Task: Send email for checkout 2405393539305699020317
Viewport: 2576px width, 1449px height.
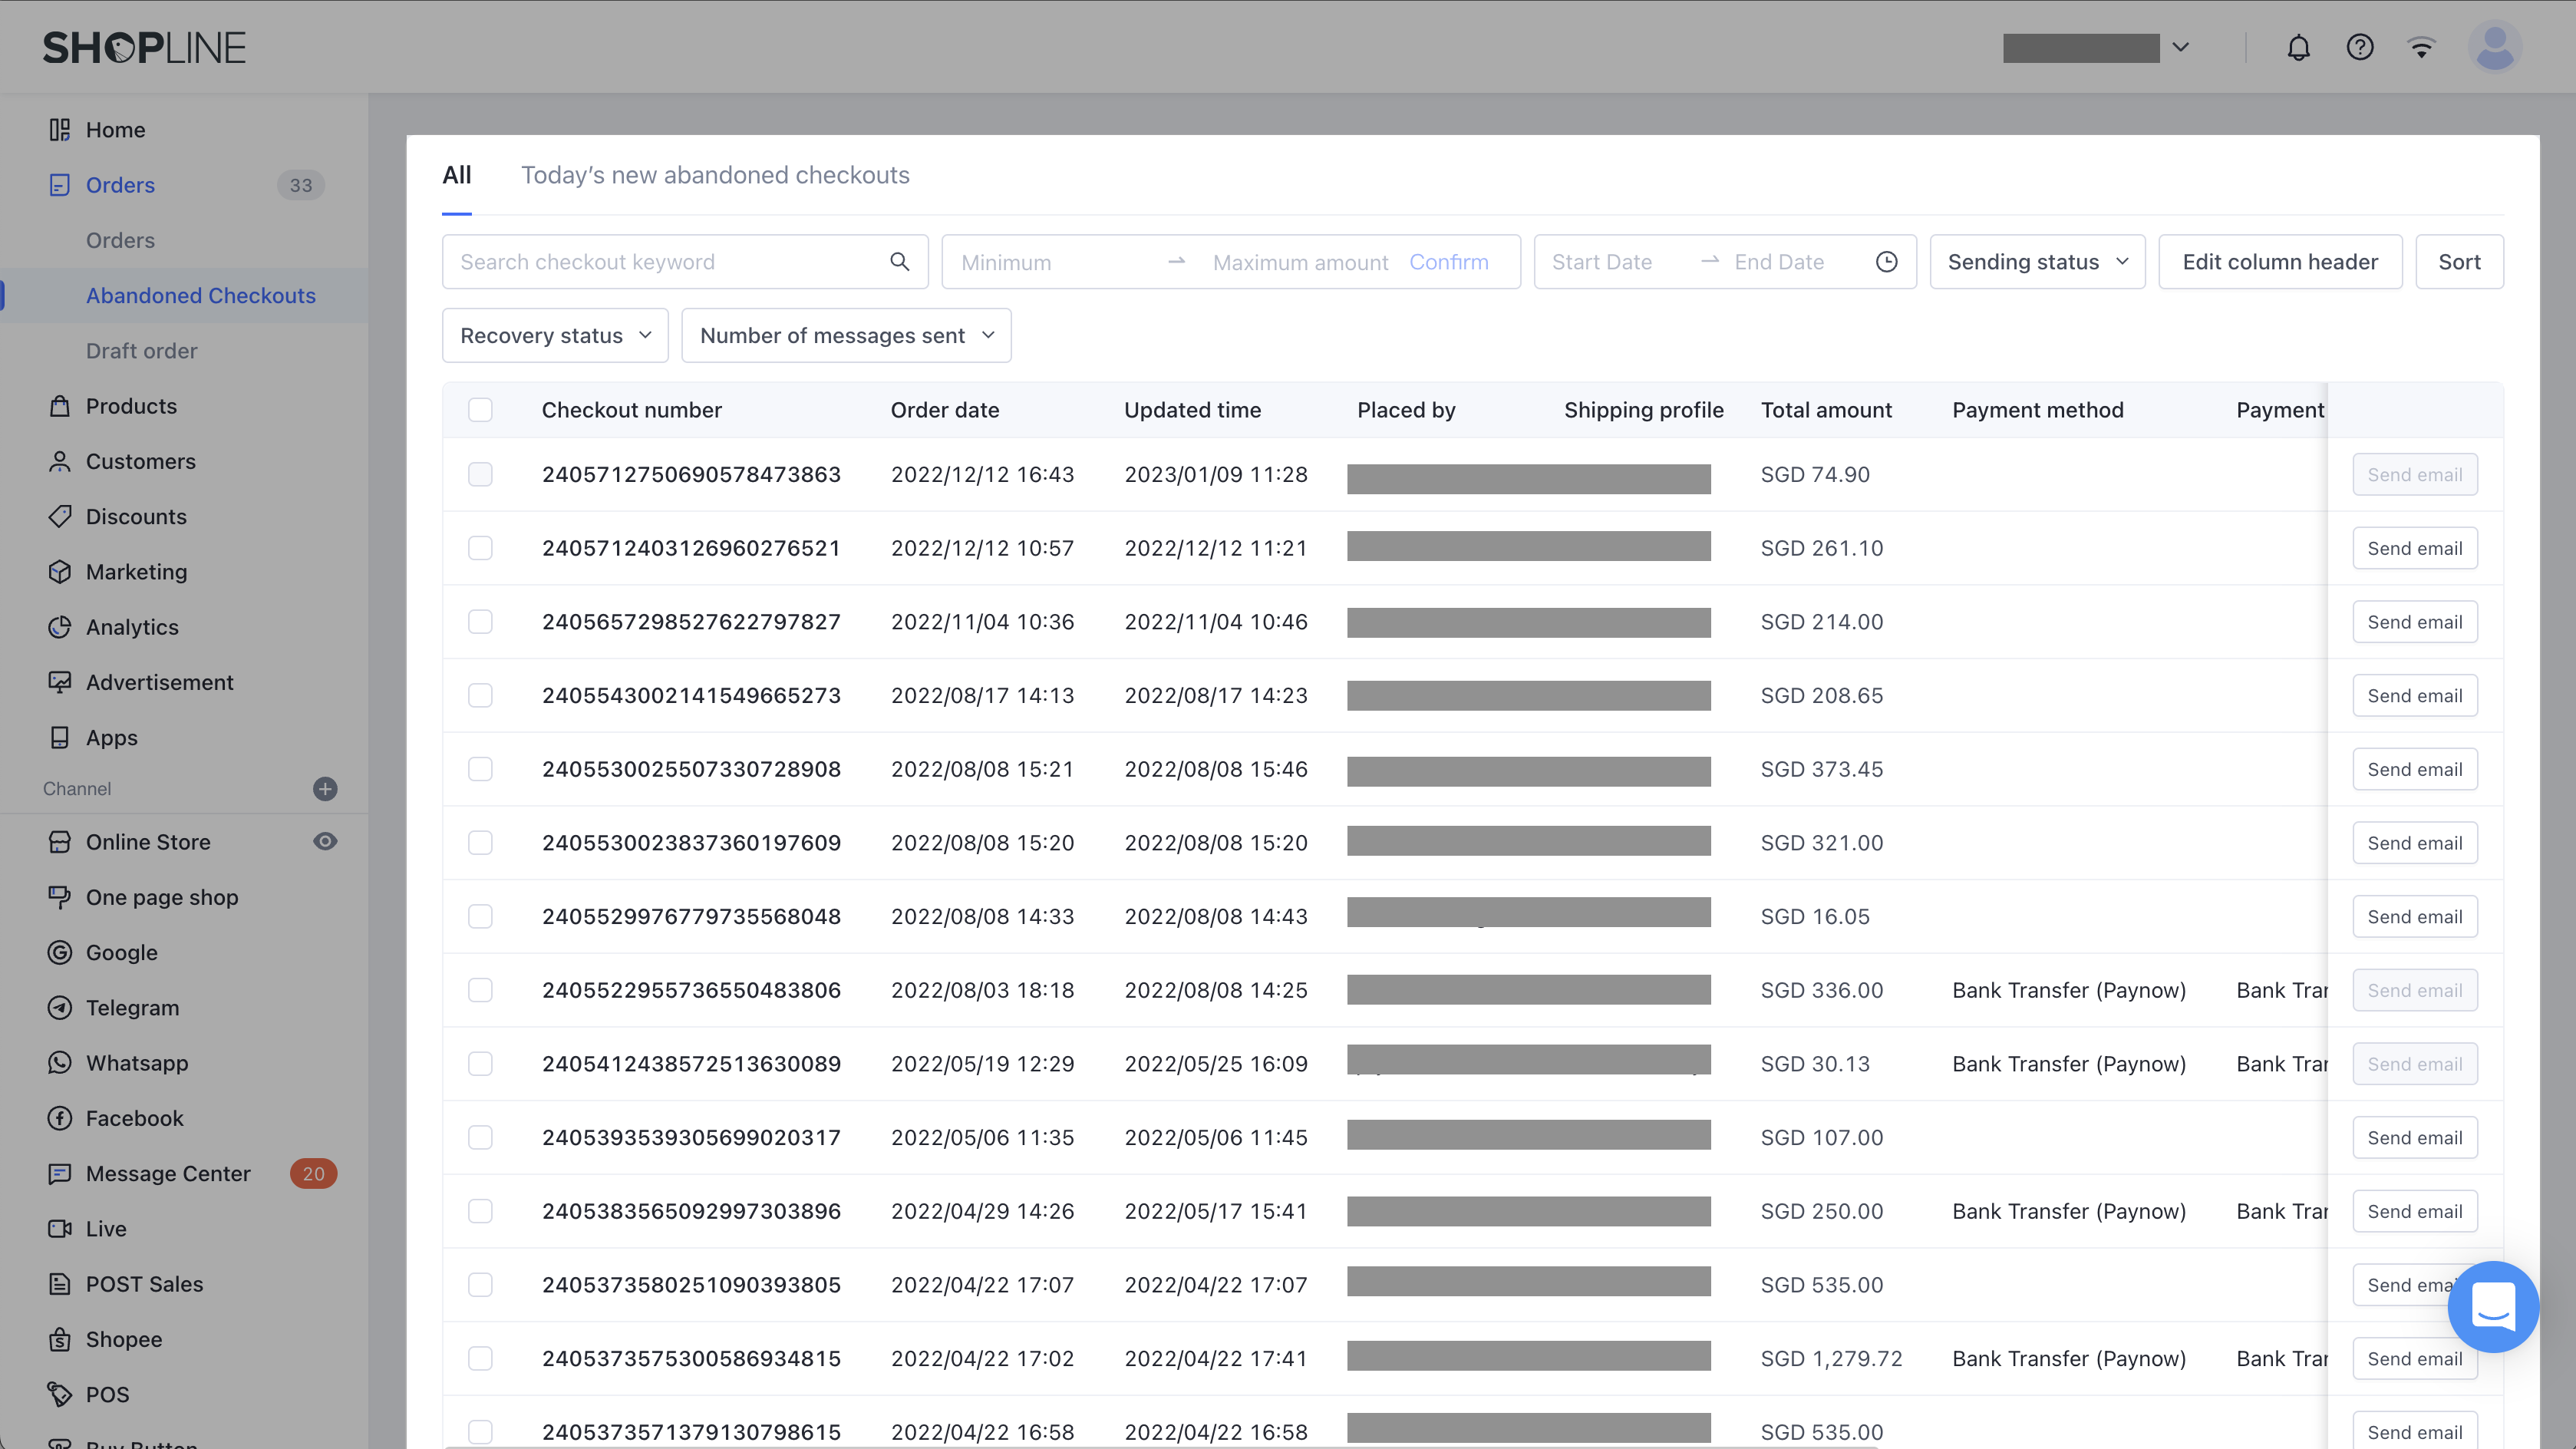Action: 2414,1138
